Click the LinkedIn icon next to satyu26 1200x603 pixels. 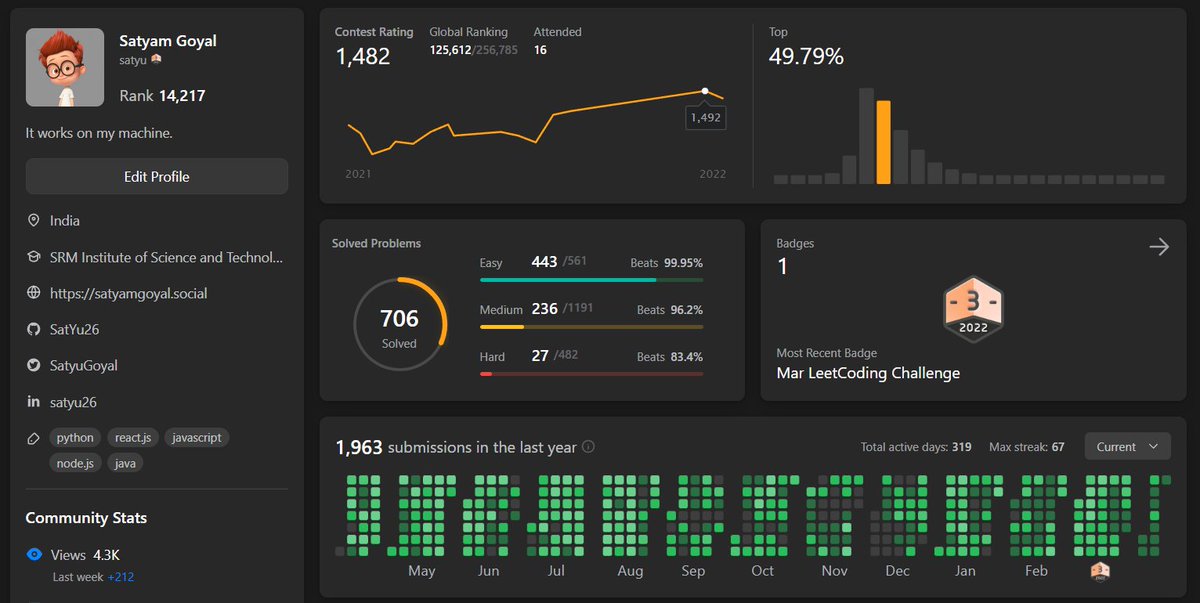pyautogui.click(x=33, y=402)
